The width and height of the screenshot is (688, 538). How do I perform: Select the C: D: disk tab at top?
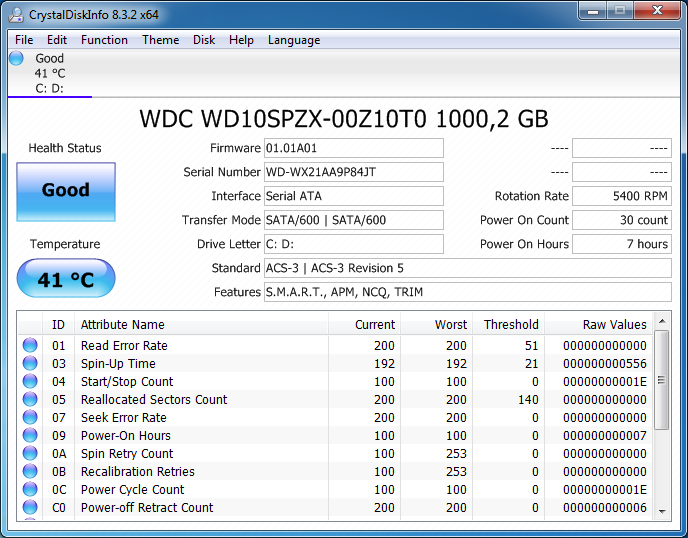click(50, 74)
